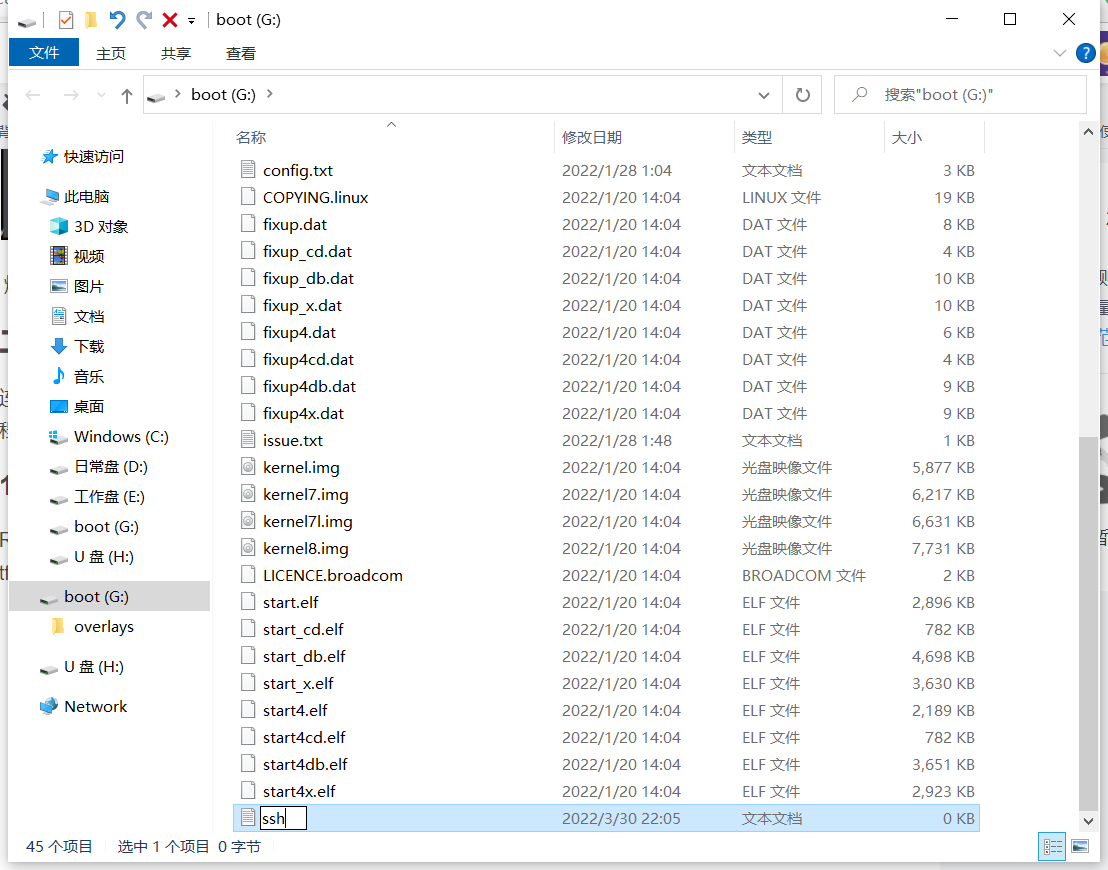Screen dimensions: 1108x870
Task: Open 图片 folder in sidebar
Action: 77,286
